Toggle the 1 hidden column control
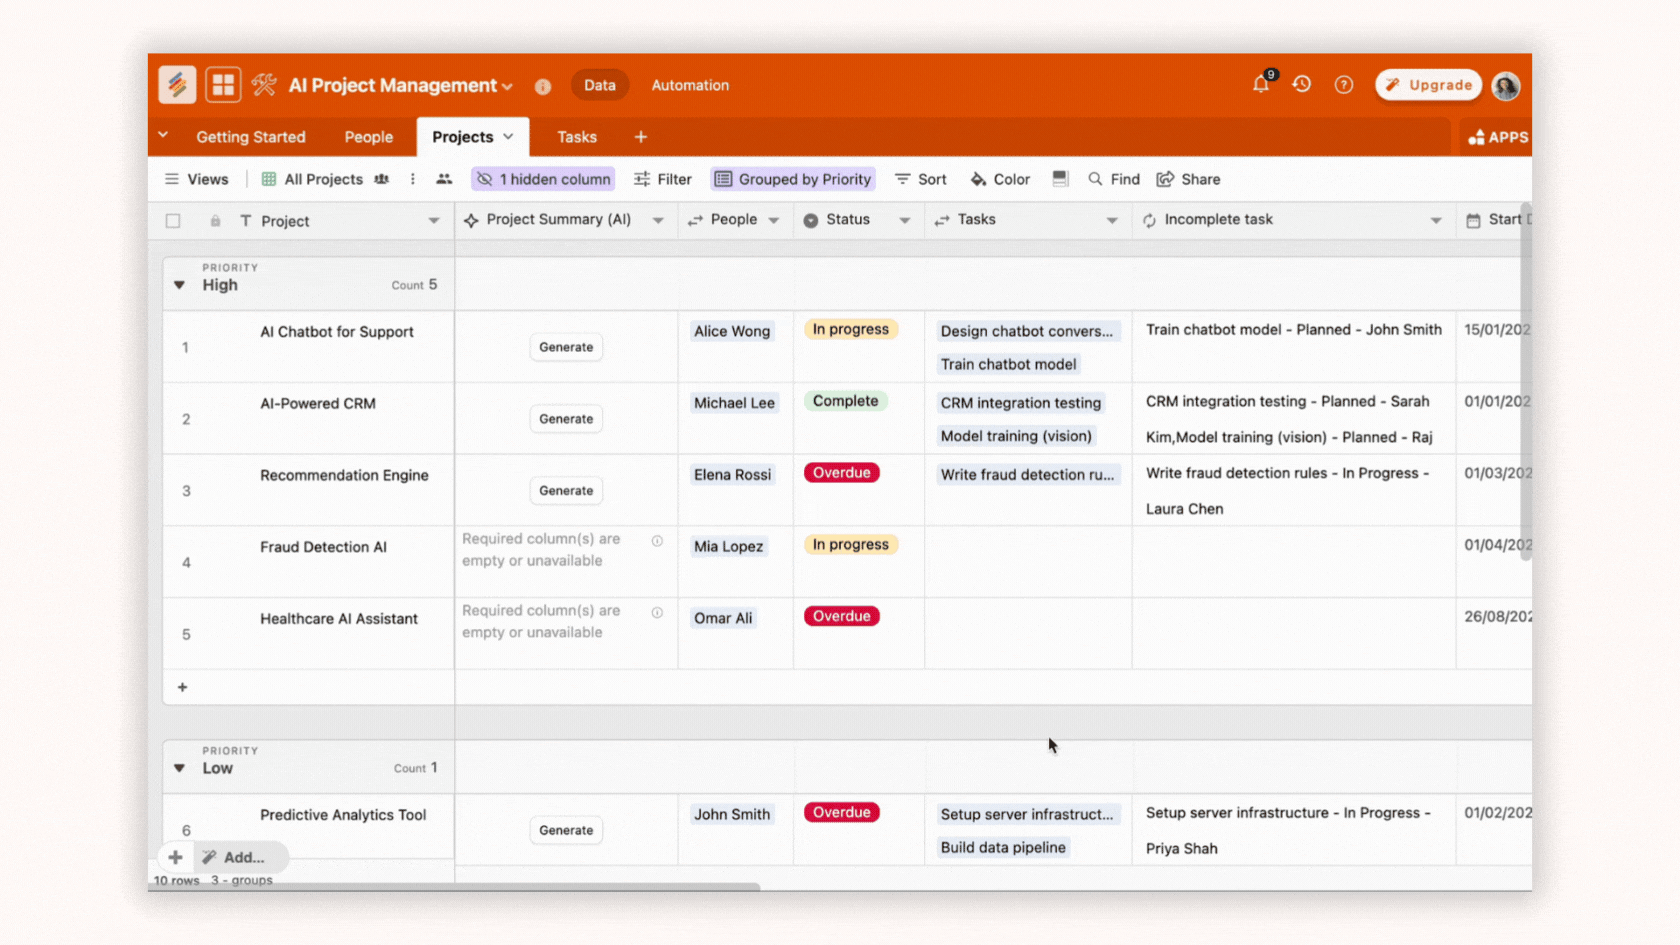Screen dimensions: 1680x945 click(x=543, y=179)
